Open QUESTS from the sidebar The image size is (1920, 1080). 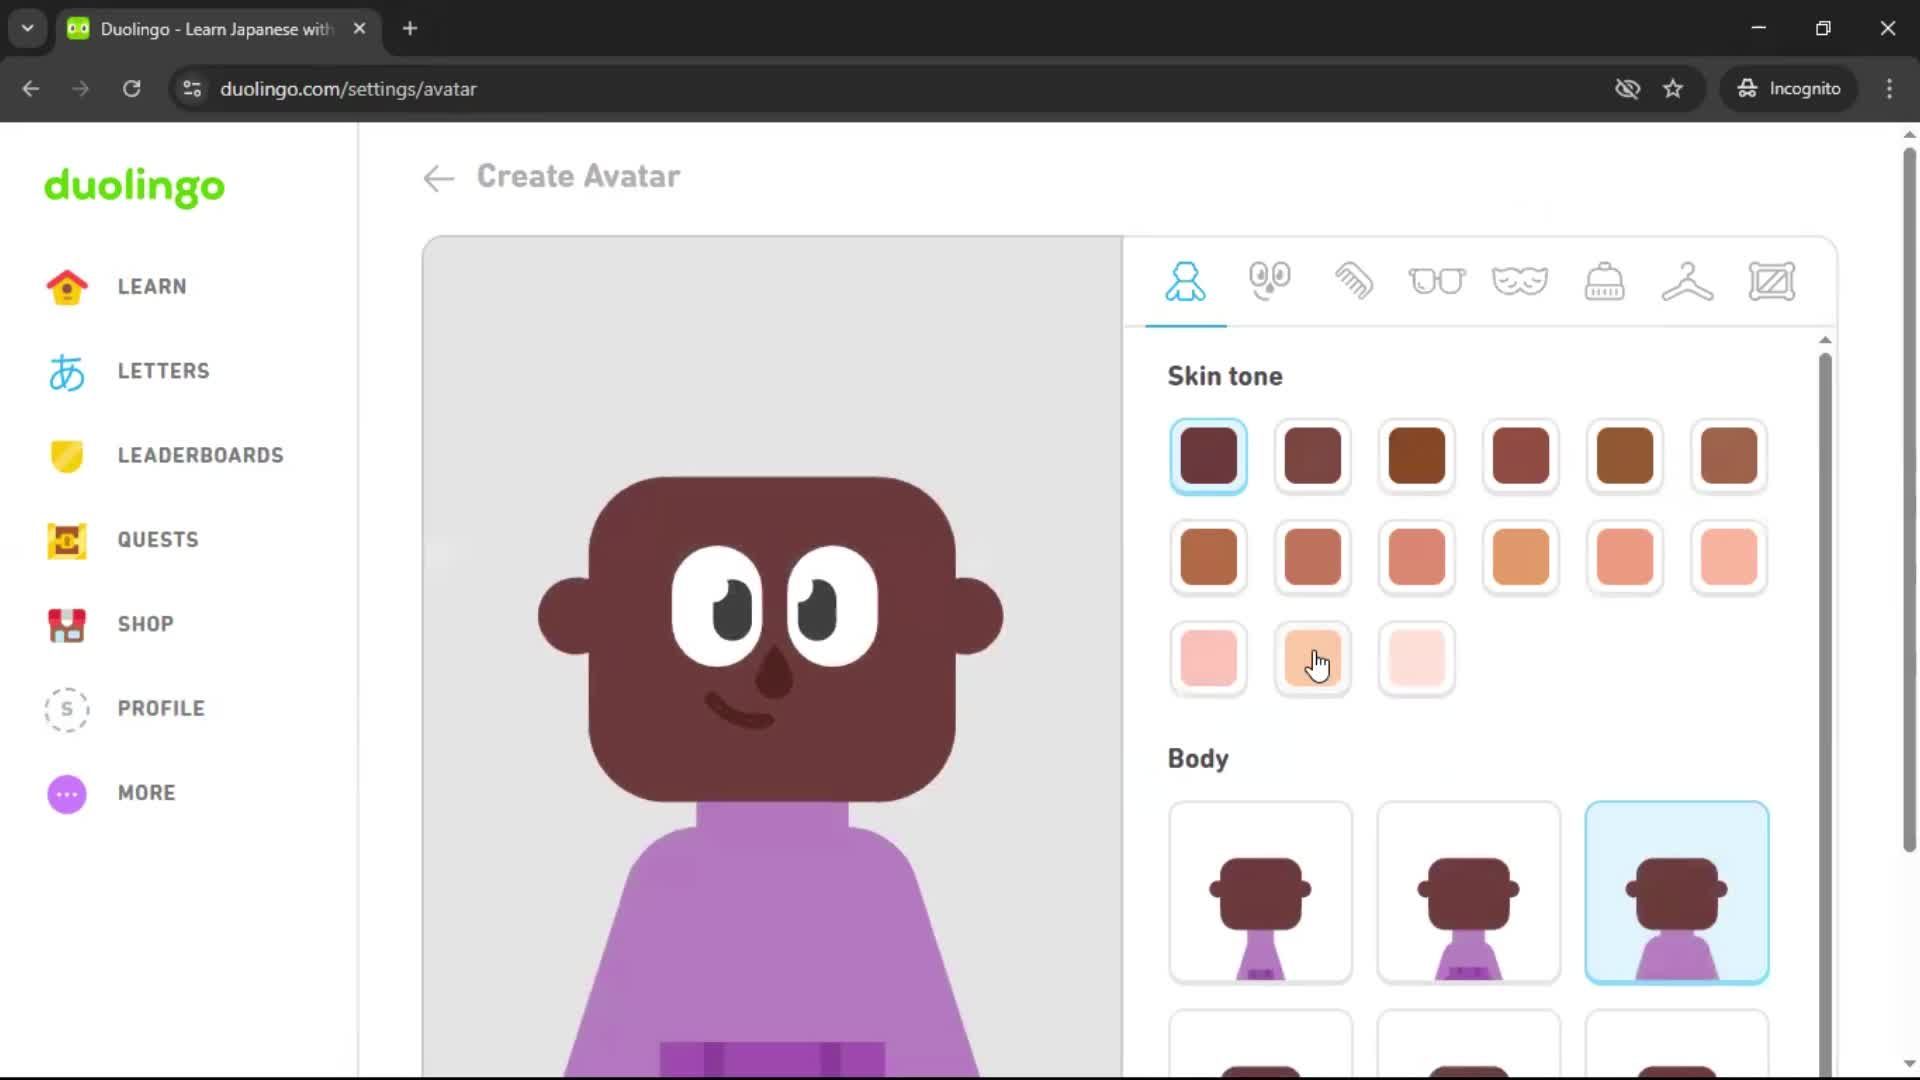point(156,540)
